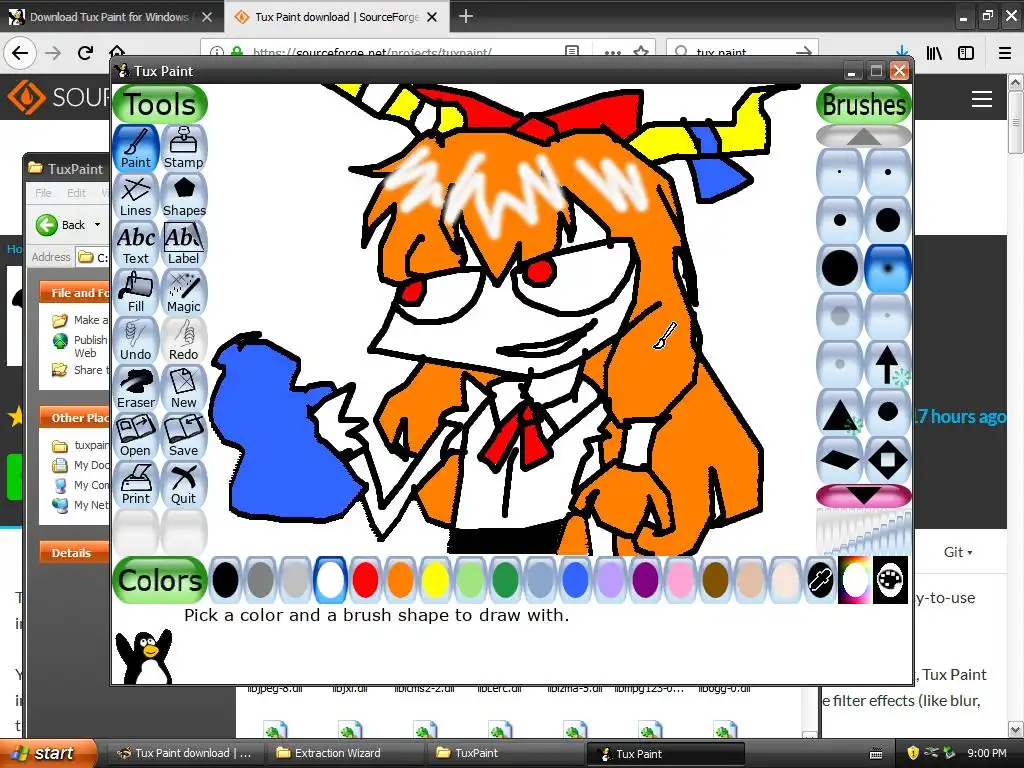Select the Eraser tool
Screen dimensions: 1024x768
136,389
